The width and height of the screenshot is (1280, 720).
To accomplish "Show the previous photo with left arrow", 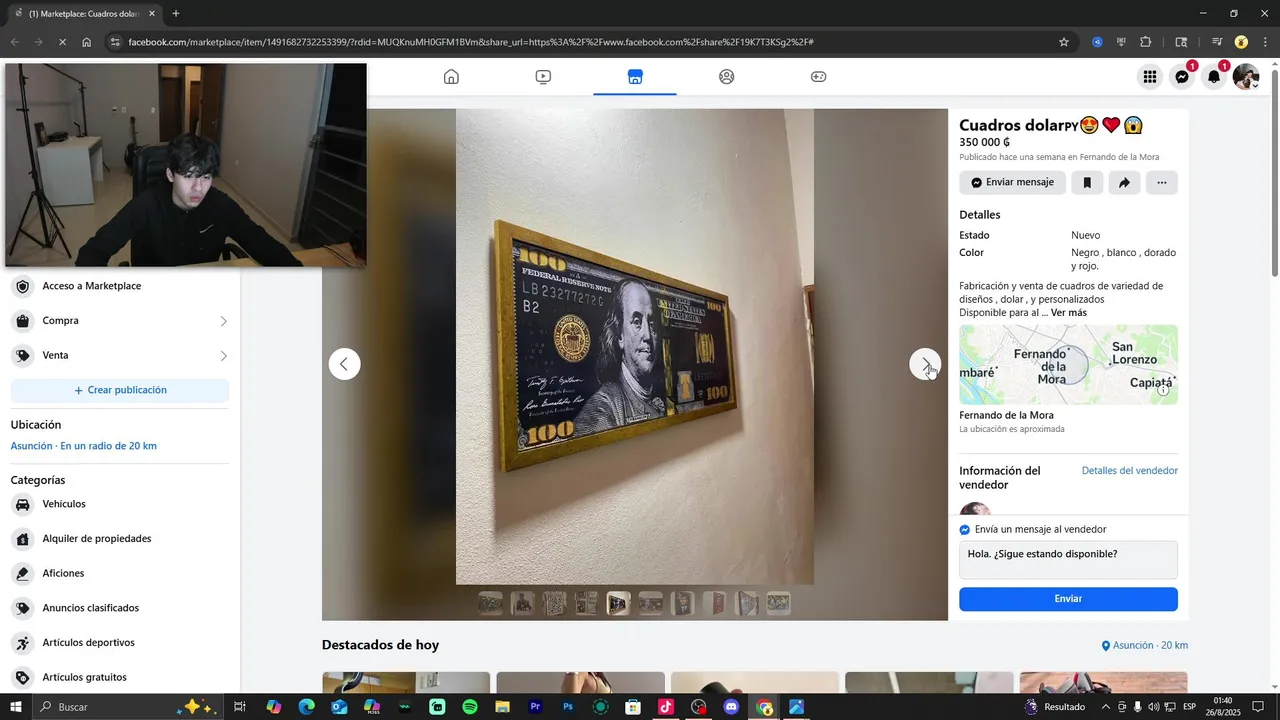I will (344, 364).
